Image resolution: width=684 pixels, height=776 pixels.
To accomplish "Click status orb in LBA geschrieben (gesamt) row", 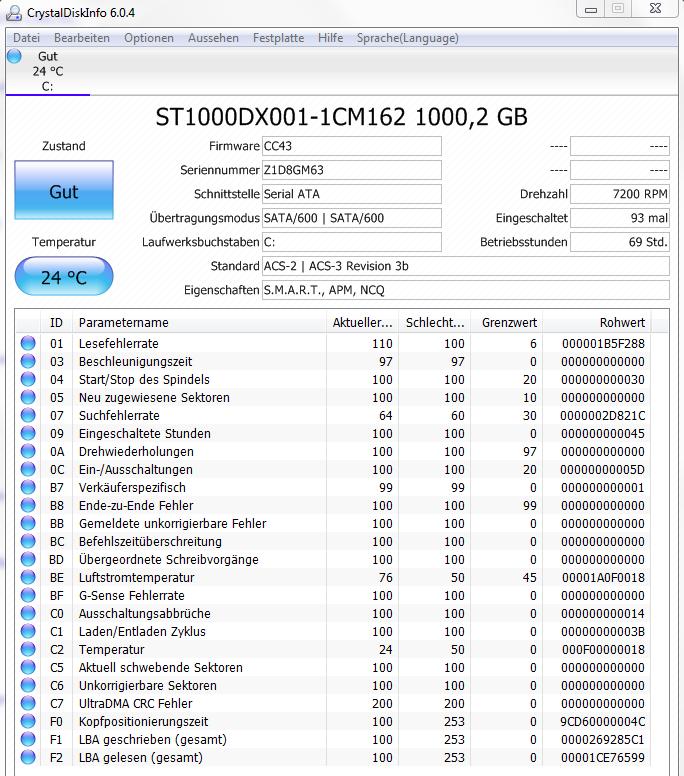I will (x=28, y=739).
